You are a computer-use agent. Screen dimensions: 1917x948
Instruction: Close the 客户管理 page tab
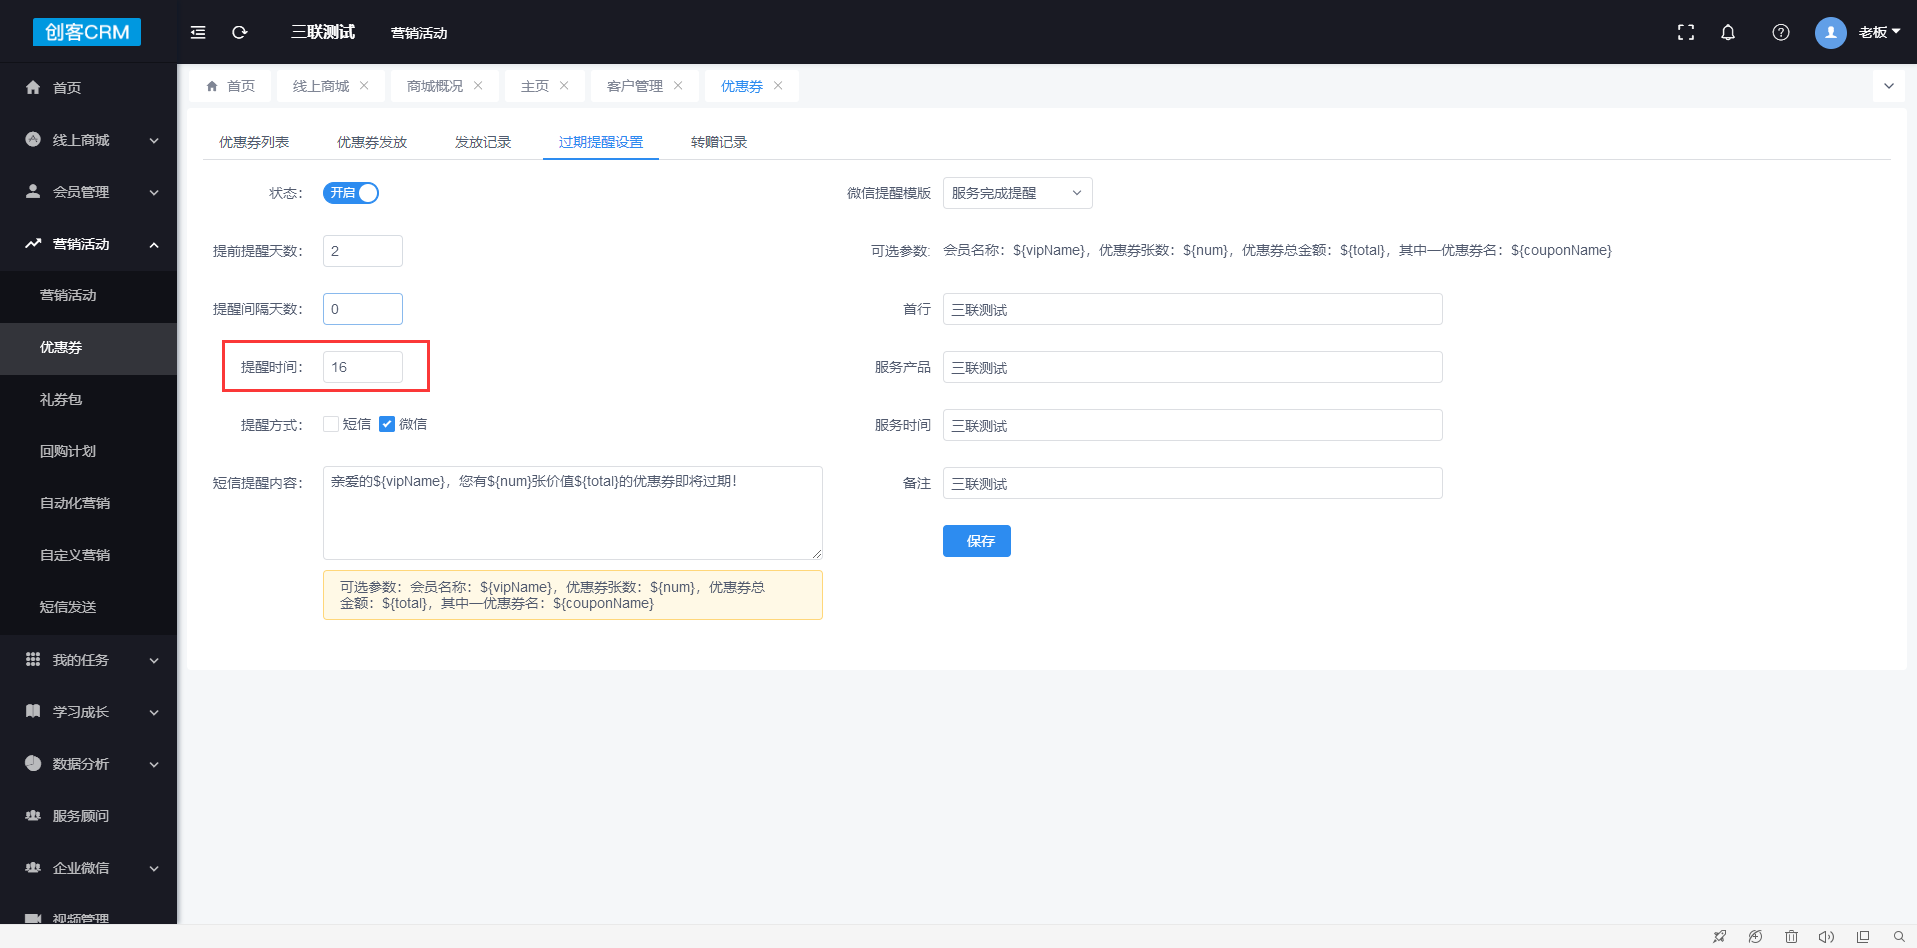click(x=678, y=86)
